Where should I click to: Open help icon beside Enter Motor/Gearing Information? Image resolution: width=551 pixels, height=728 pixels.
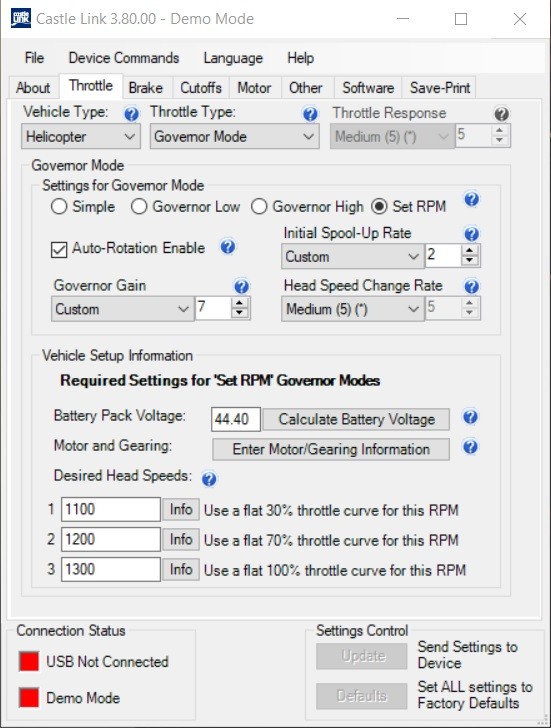pyautogui.click(x=470, y=447)
